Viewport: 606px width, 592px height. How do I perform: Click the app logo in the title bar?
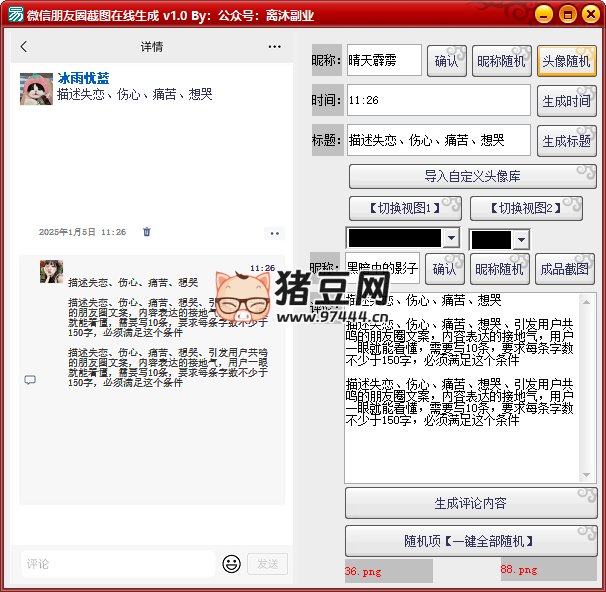16,15
